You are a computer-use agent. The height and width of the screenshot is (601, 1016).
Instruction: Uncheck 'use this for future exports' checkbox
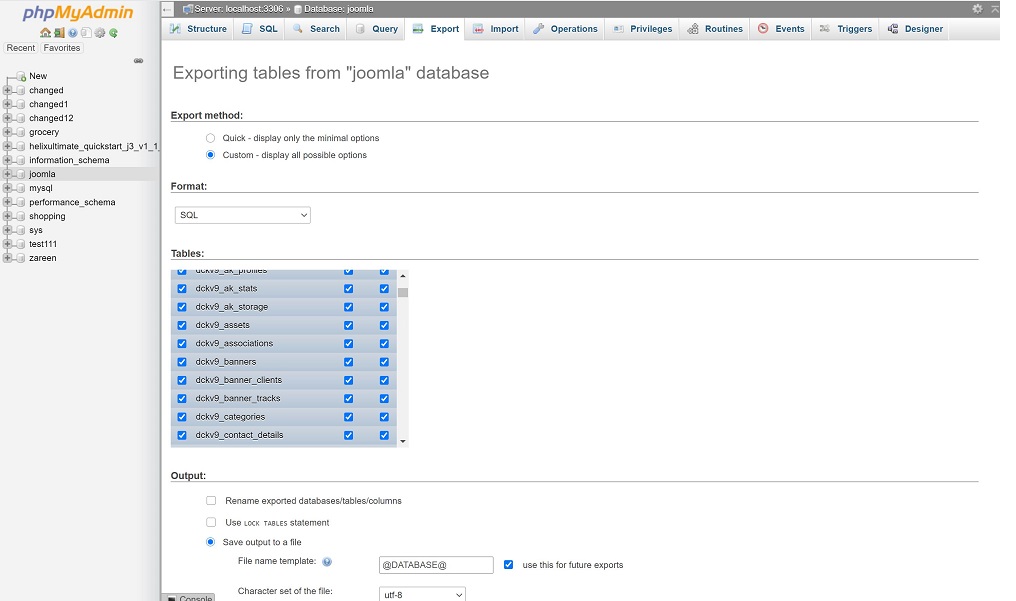click(x=509, y=565)
